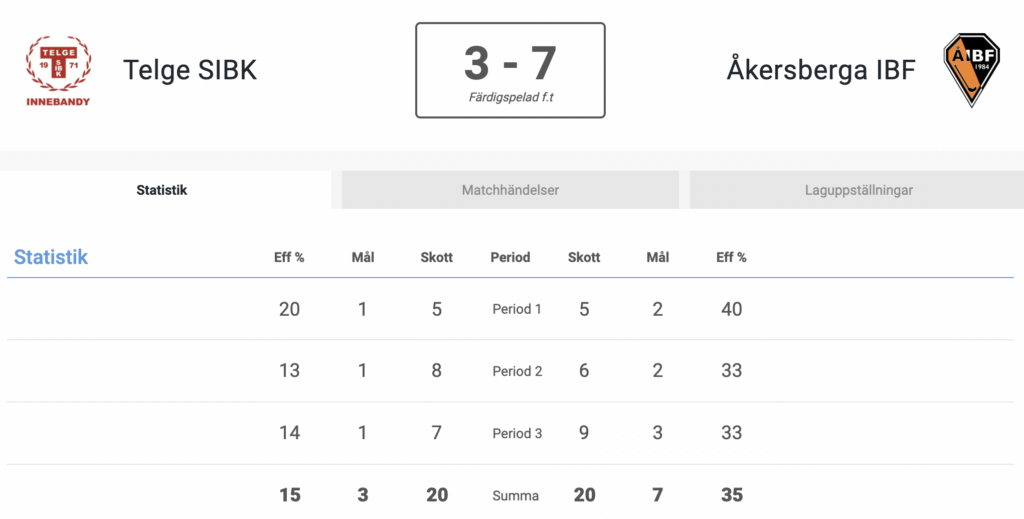Click the Telge SIBK team logo
1024x519 pixels.
click(x=58, y=71)
